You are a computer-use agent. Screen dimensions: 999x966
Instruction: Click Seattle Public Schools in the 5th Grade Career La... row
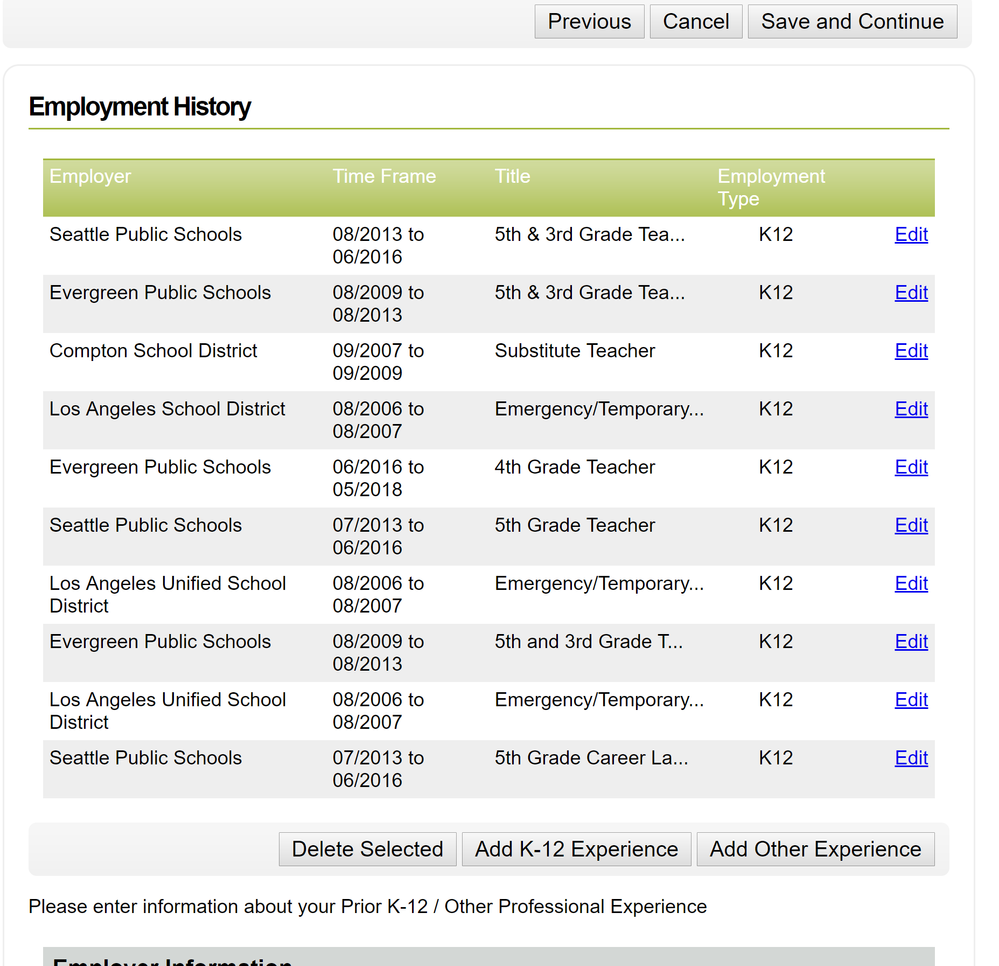pos(145,758)
